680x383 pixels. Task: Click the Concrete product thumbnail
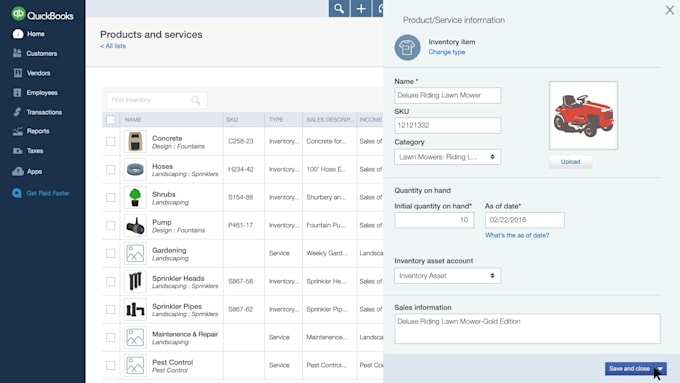(x=135, y=141)
